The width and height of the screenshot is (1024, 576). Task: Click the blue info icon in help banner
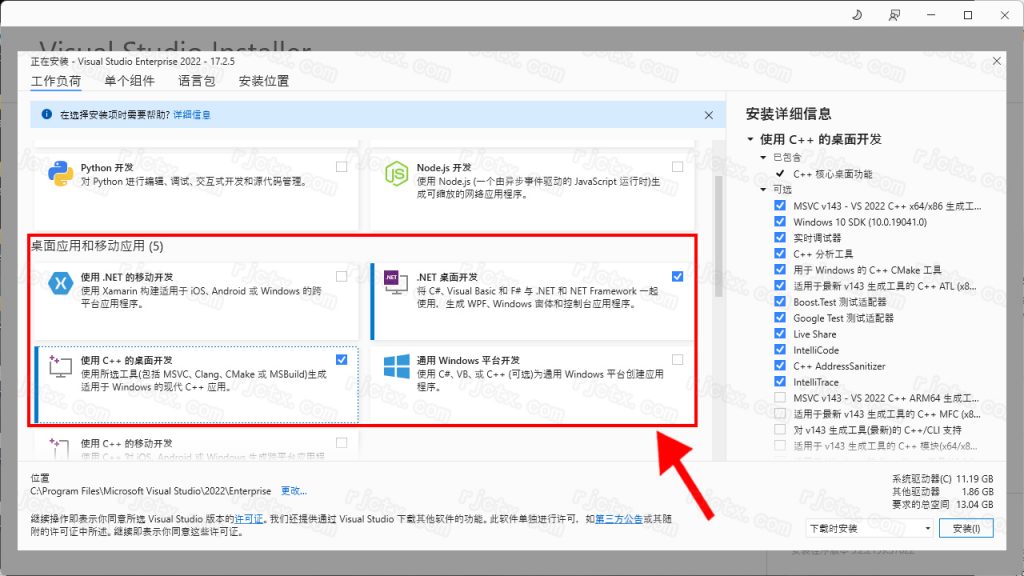pos(46,115)
